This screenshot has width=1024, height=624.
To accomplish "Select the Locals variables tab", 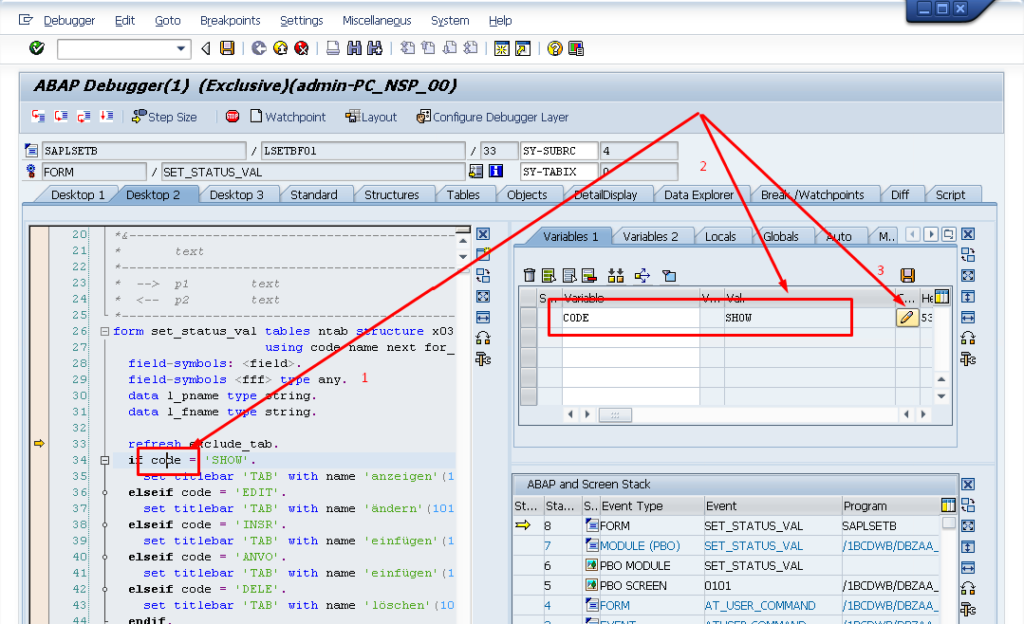I will click(x=720, y=237).
